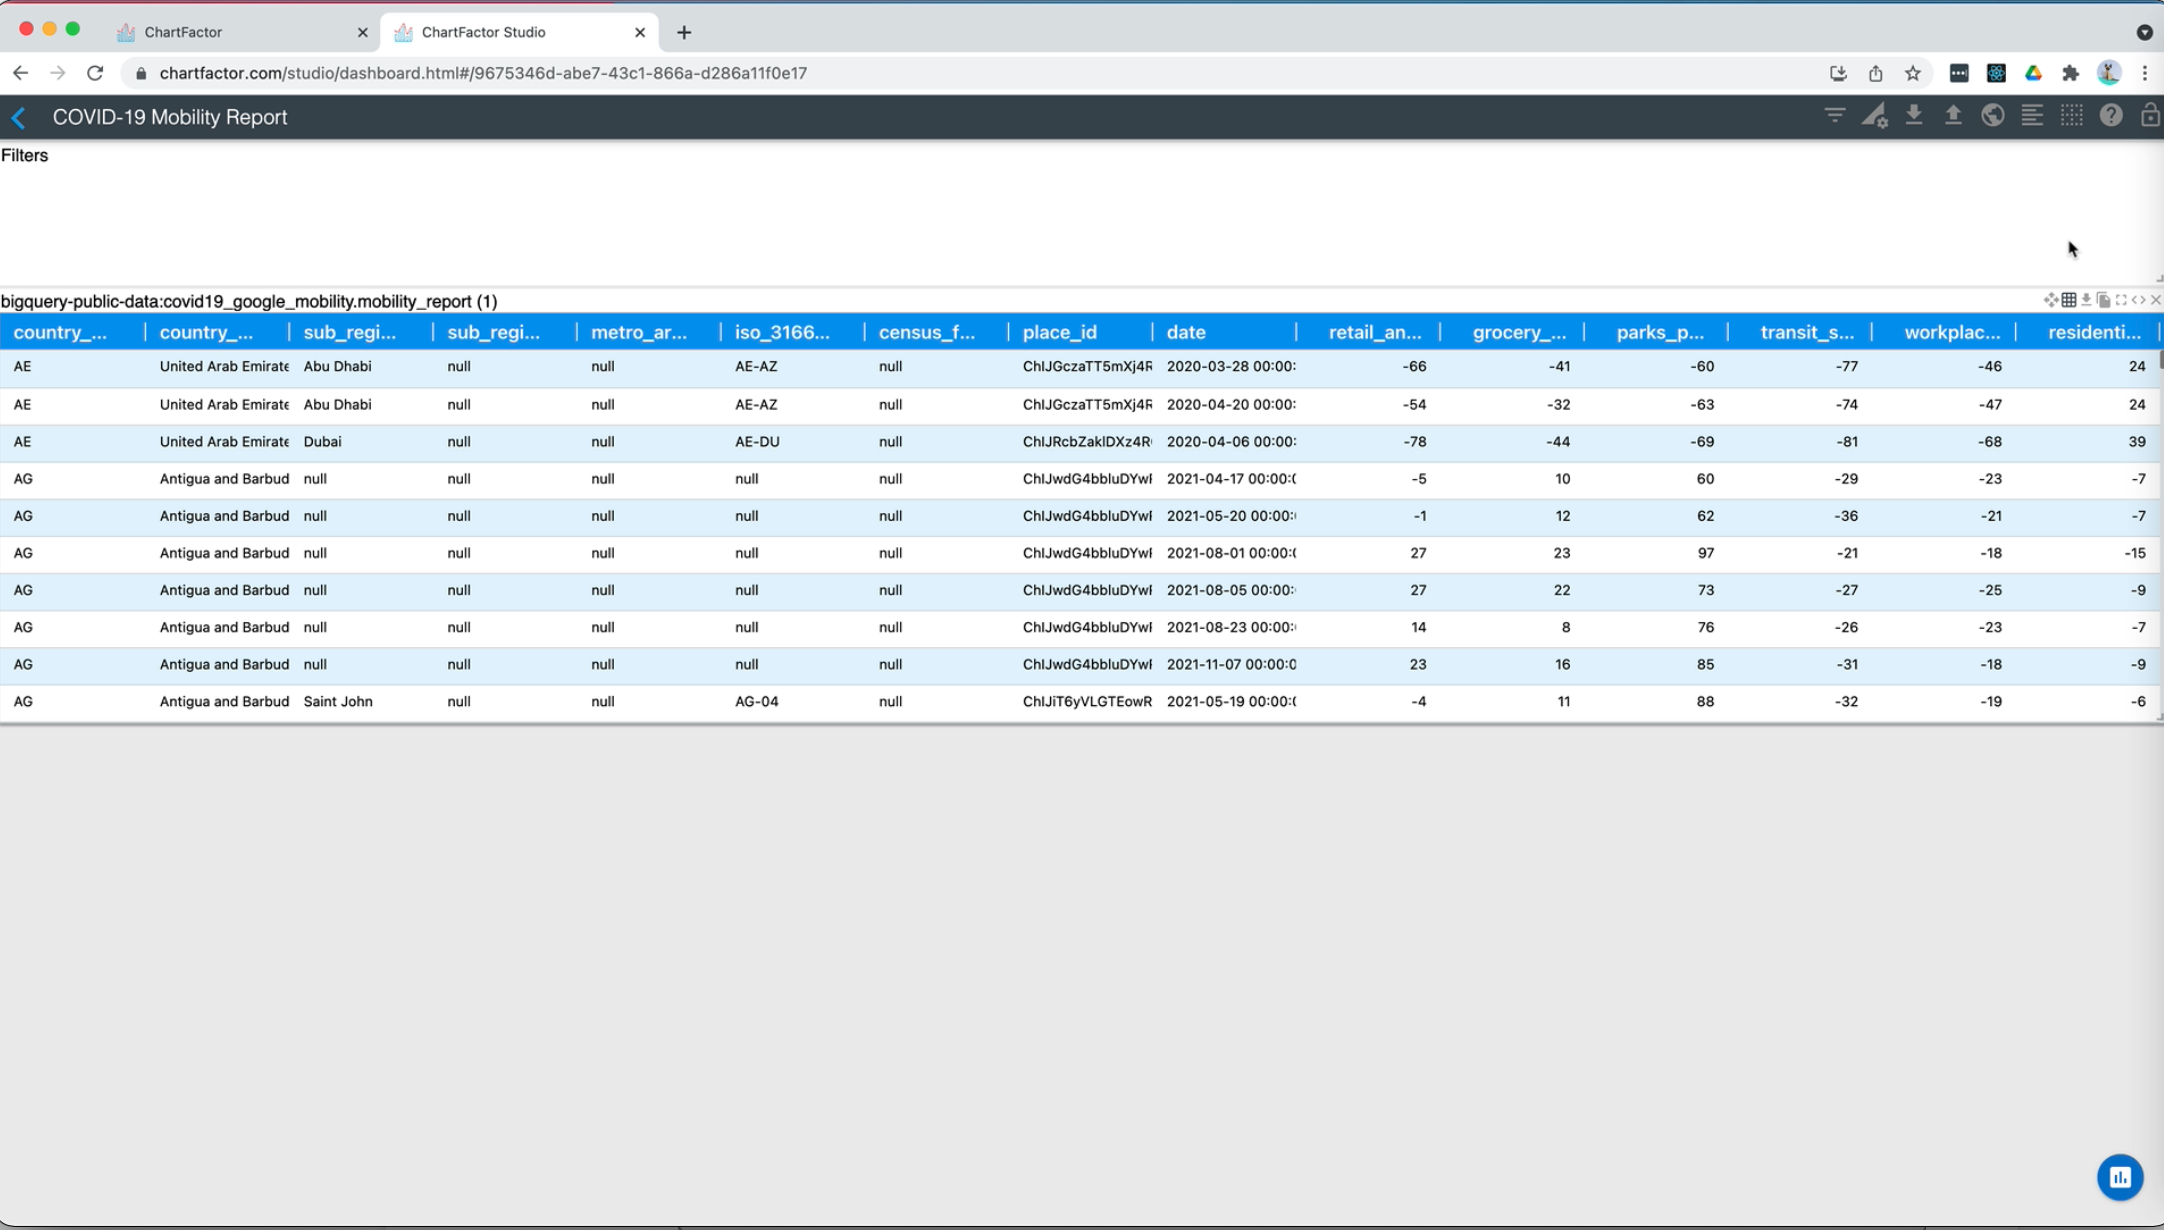Toggle the dotted grid layout icon
Screen dimensions: 2164x1230
click(x=2071, y=116)
